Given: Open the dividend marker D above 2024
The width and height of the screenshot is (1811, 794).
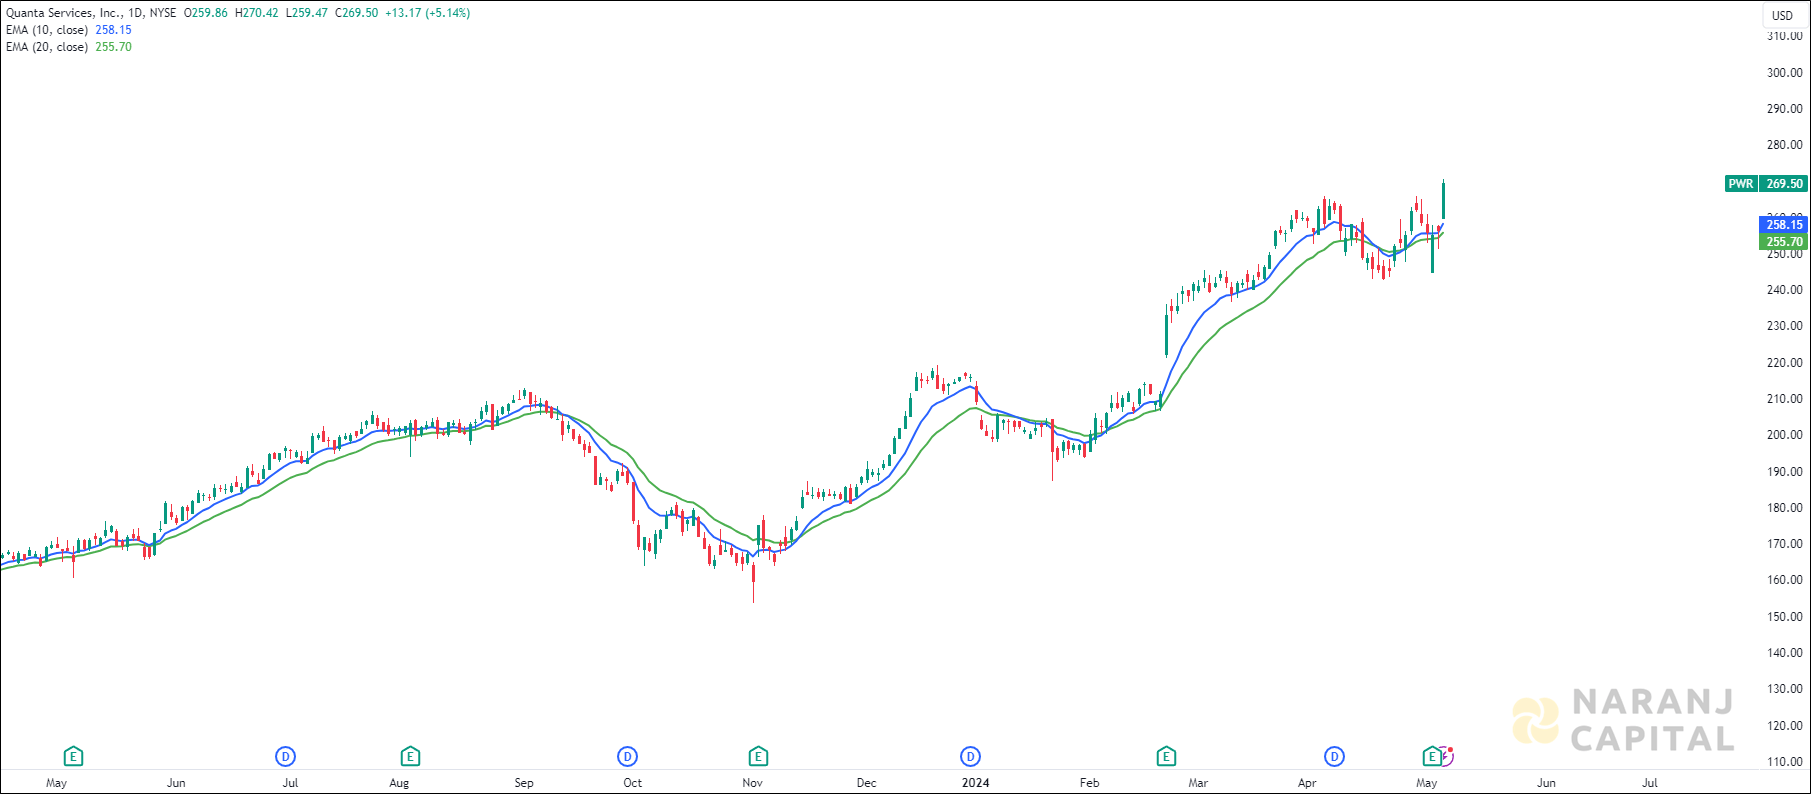Looking at the screenshot, I should [970, 756].
